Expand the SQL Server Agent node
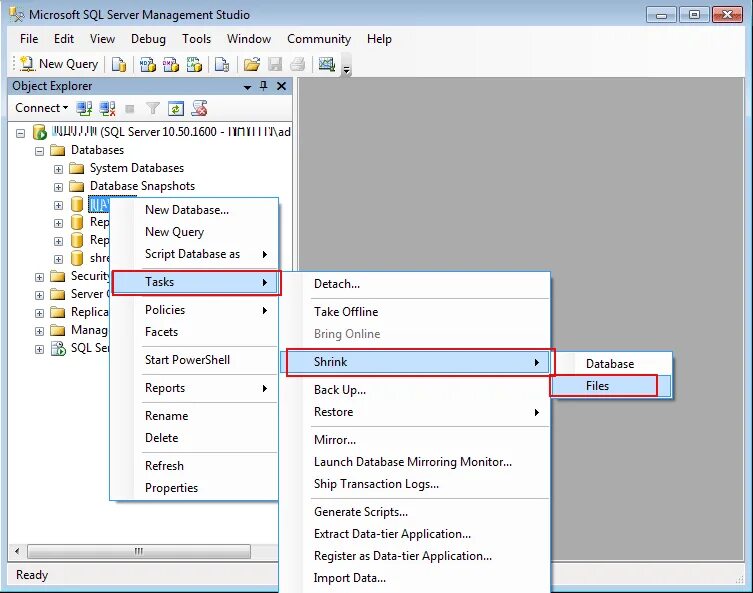Viewport: 753px width, 593px height. 39,349
